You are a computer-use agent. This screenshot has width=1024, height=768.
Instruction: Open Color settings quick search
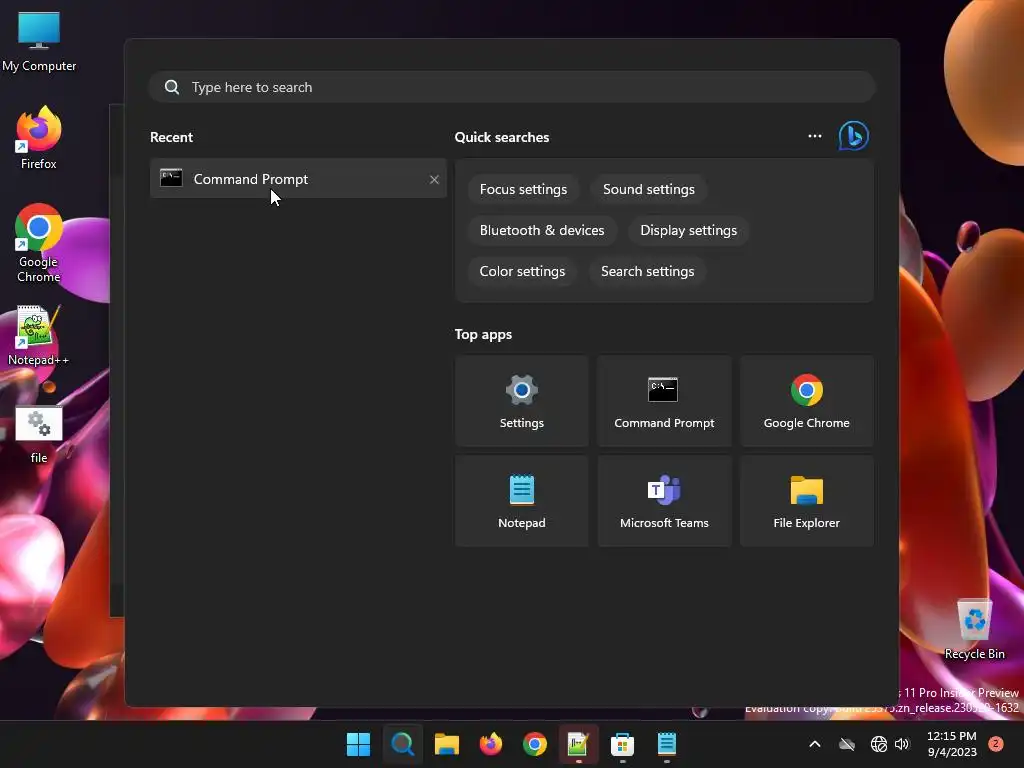coord(522,272)
